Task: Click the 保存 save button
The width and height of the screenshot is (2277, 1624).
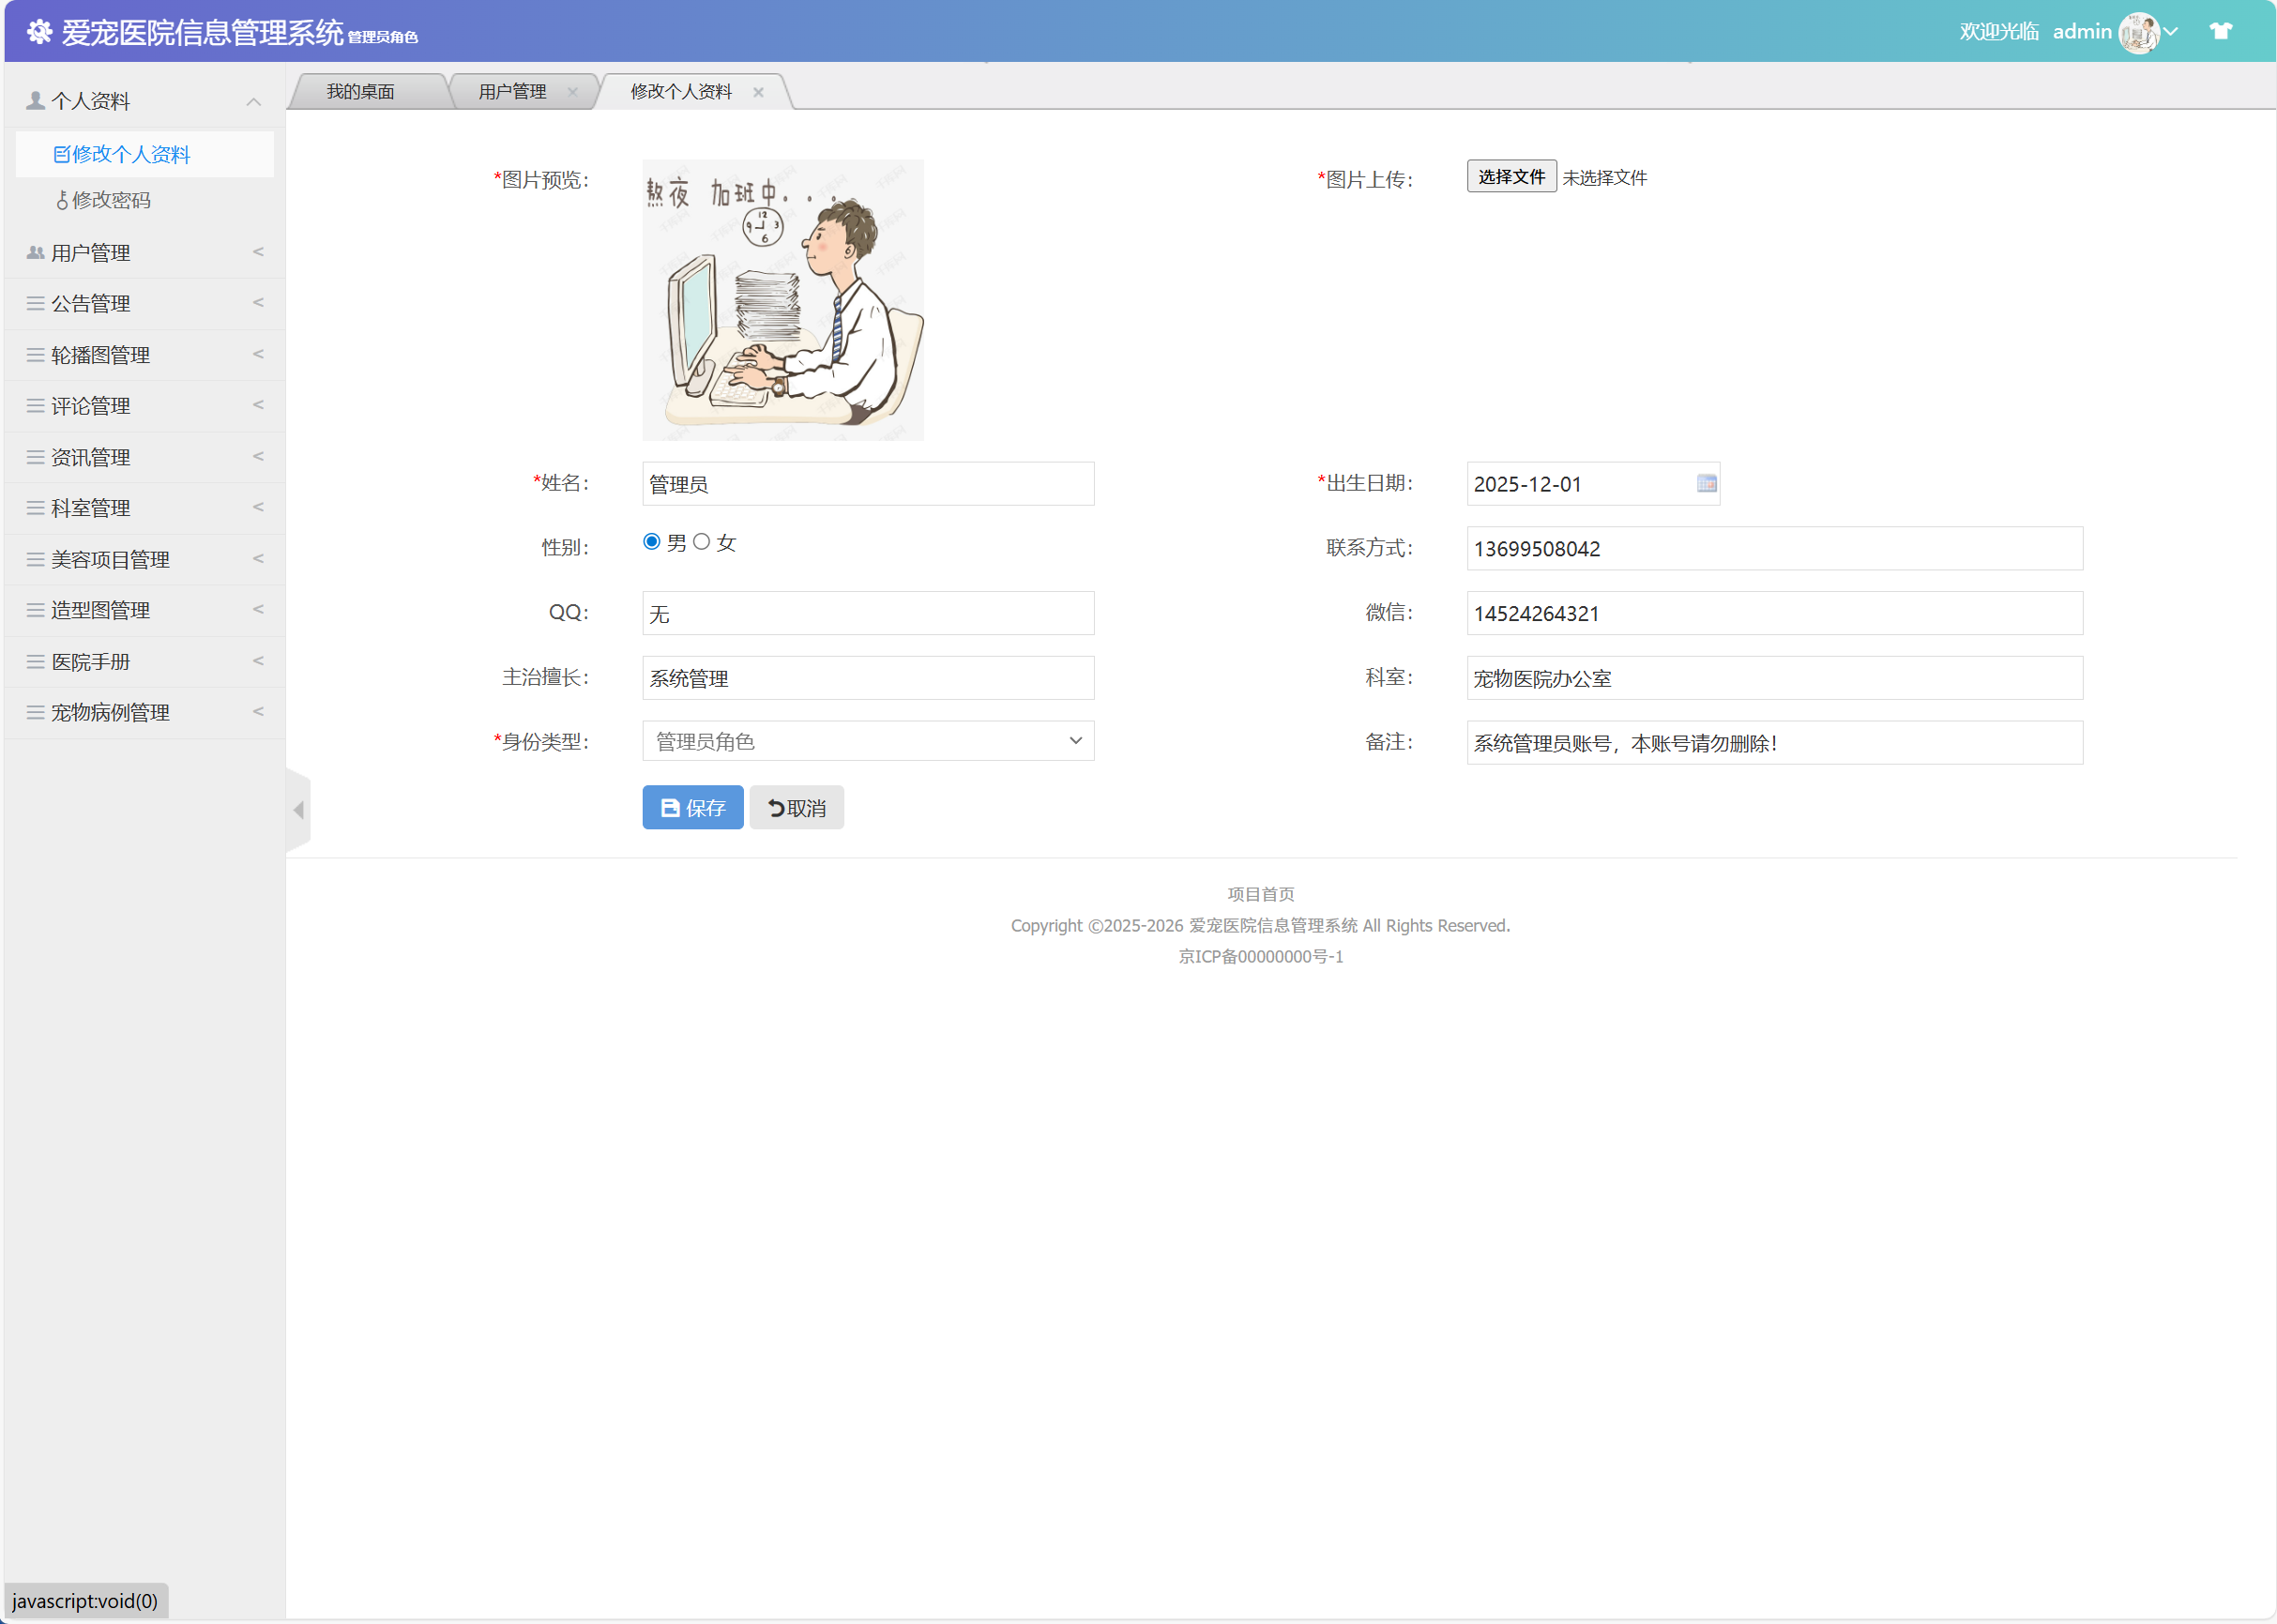Action: (692, 807)
